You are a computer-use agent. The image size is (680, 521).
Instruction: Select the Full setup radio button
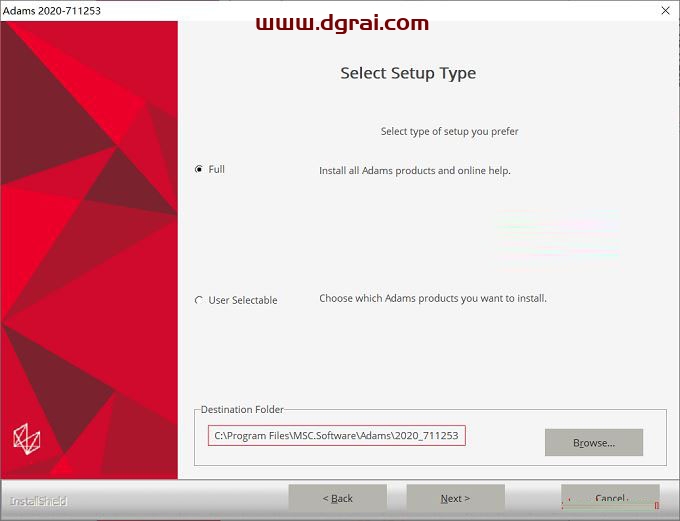click(199, 170)
